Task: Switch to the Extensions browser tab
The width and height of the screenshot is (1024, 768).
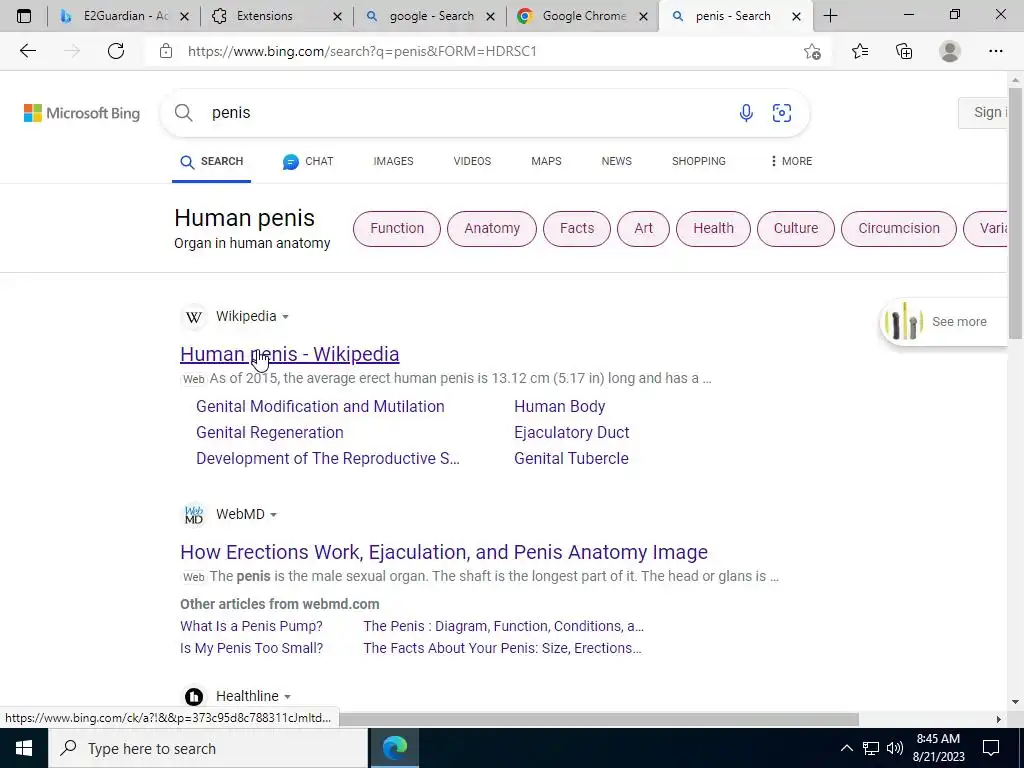Action: 276,16
